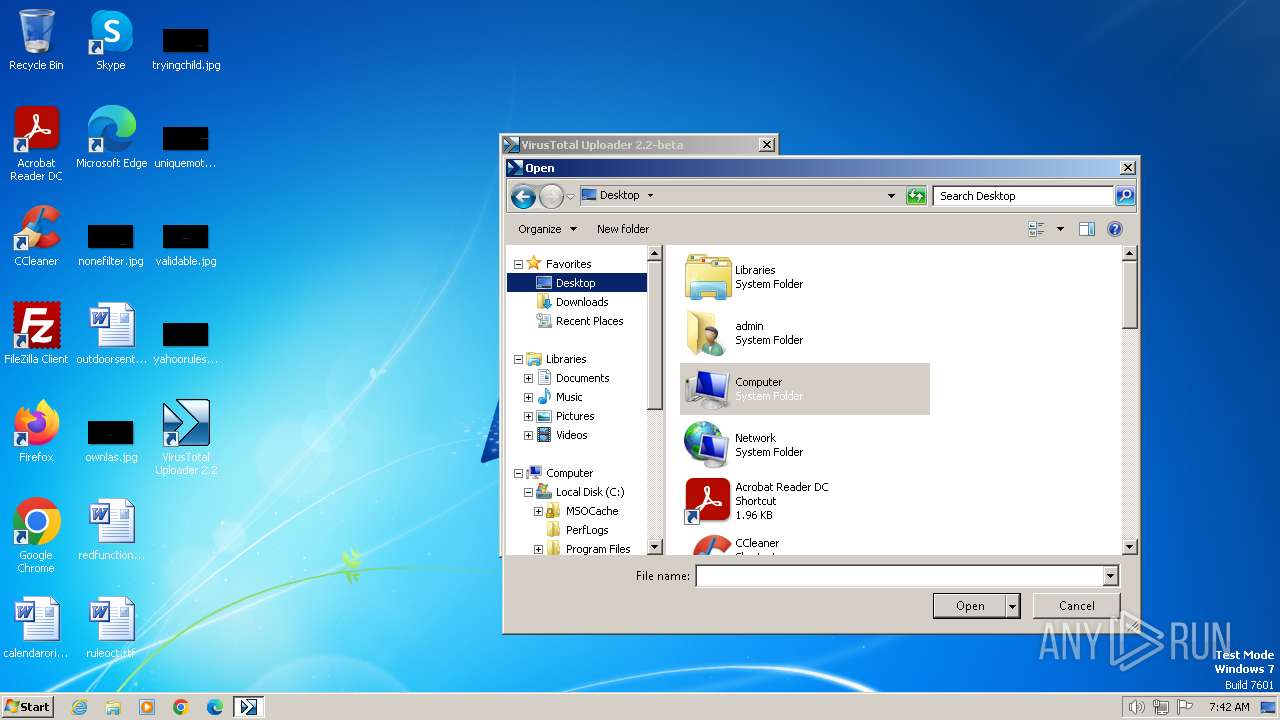Select tryingchild.jpg file on desktop
This screenshot has width=1280, height=720.
pyautogui.click(x=186, y=48)
